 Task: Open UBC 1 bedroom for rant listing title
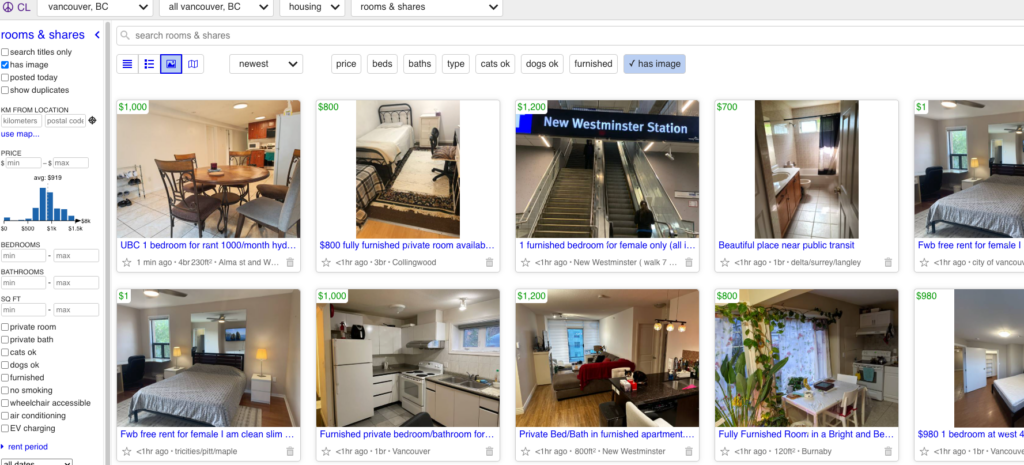(x=208, y=245)
